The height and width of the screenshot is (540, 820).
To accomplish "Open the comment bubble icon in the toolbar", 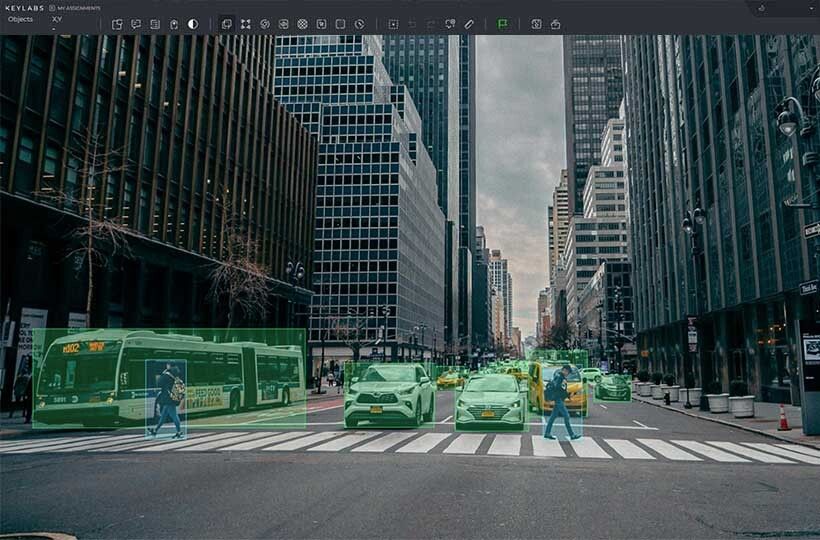I will pos(136,24).
